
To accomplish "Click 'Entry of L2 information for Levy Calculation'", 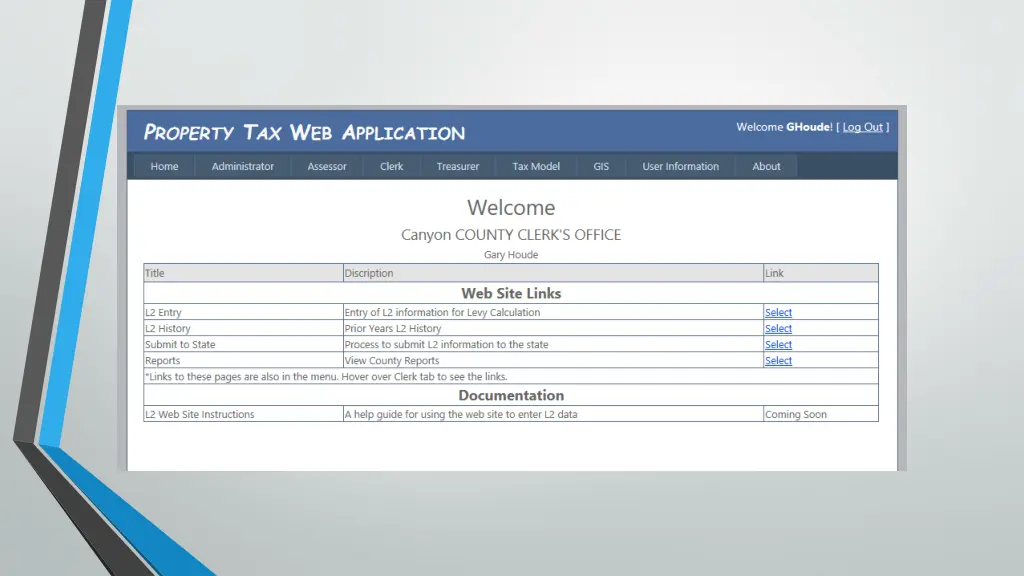I will pos(442,312).
